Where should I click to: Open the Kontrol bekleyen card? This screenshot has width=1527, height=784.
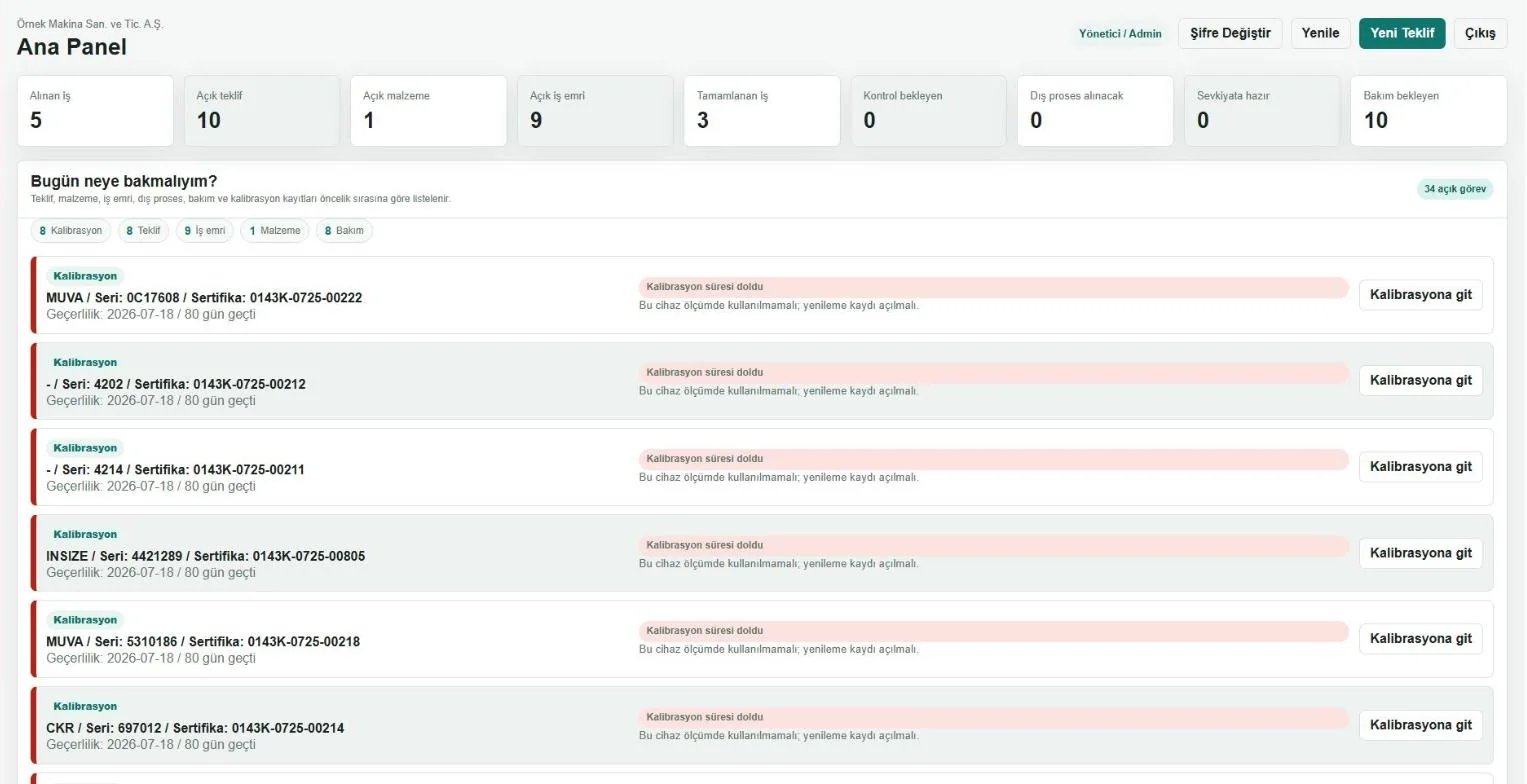(x=929, y=111)
